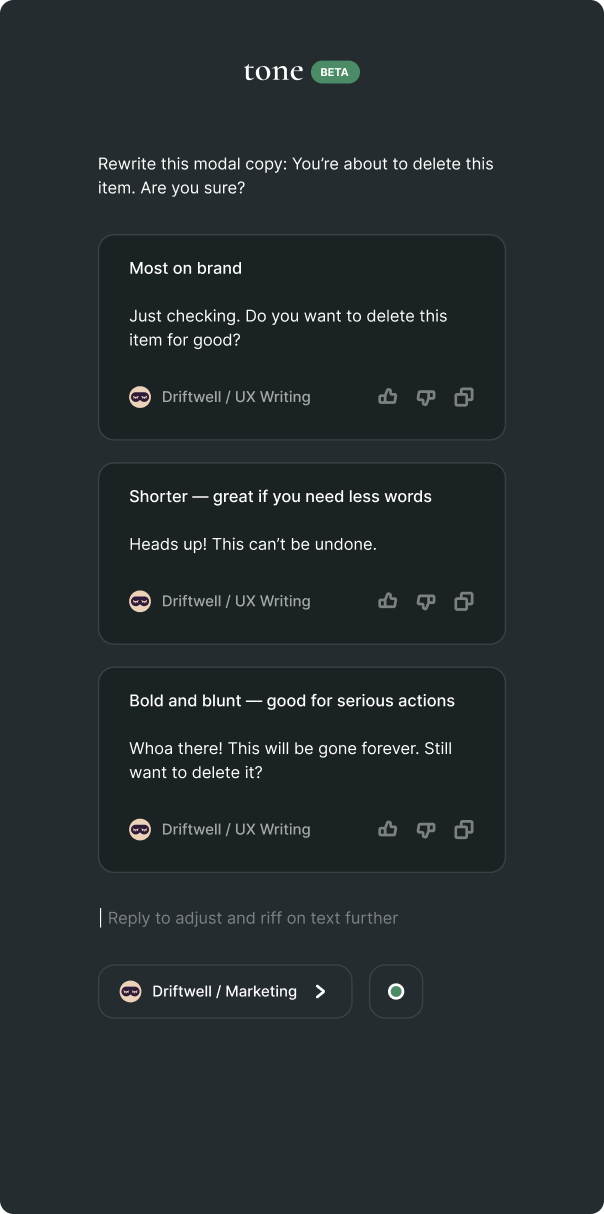Click the avatar in the Marketing selector
Screen dimensions: 604x1214
coord(130,991)
